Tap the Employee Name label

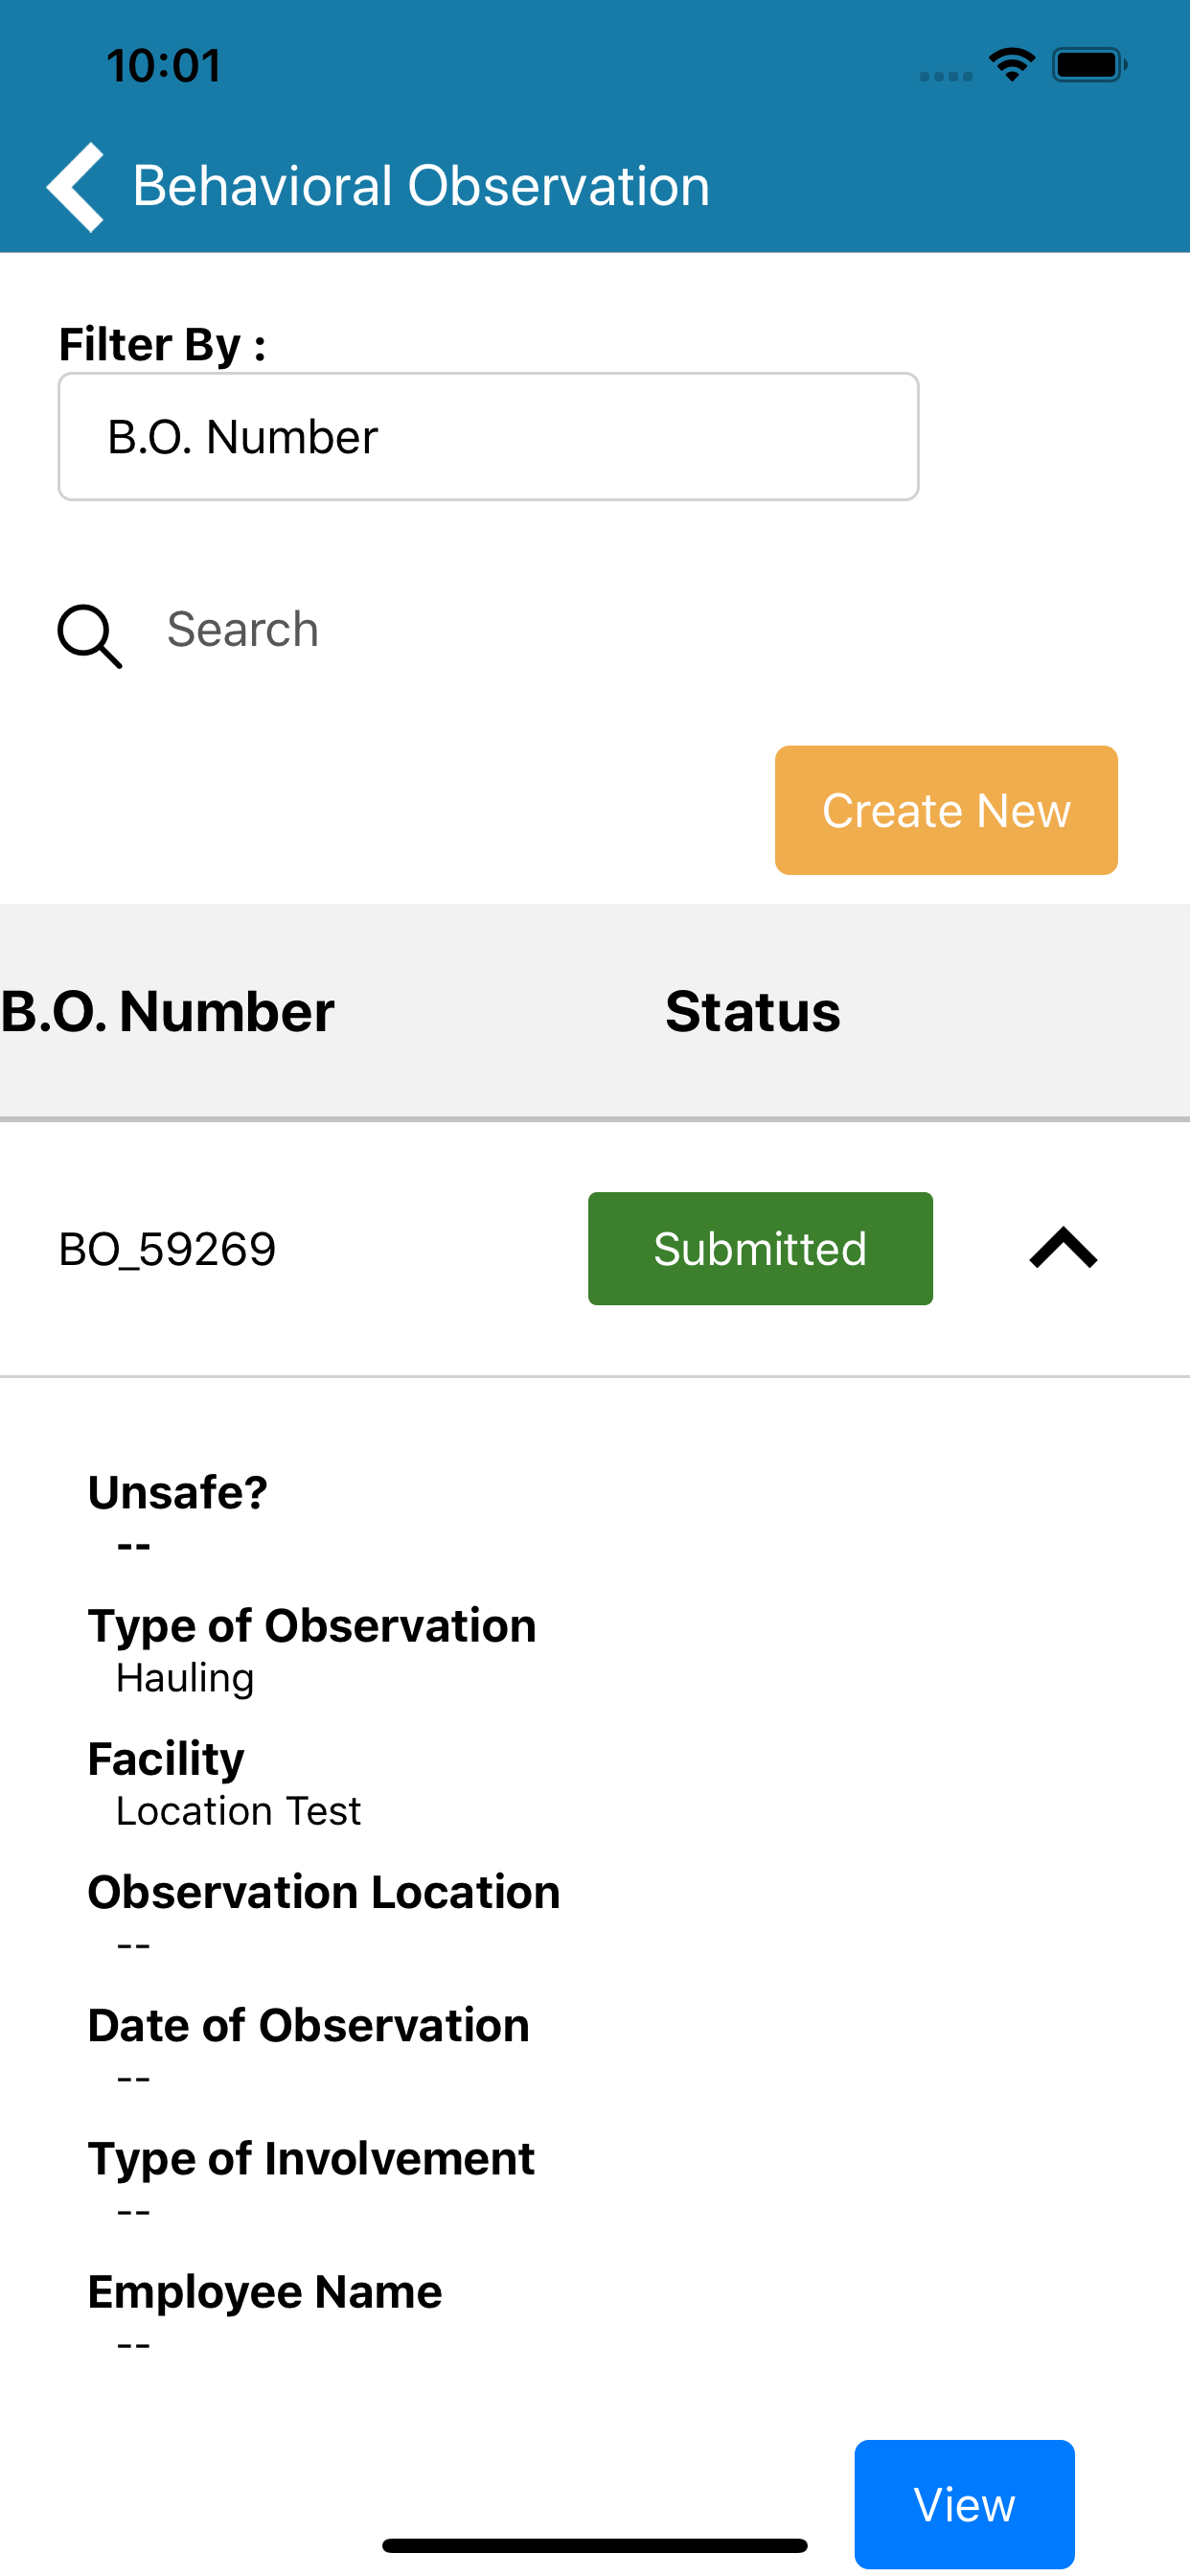265,2291
